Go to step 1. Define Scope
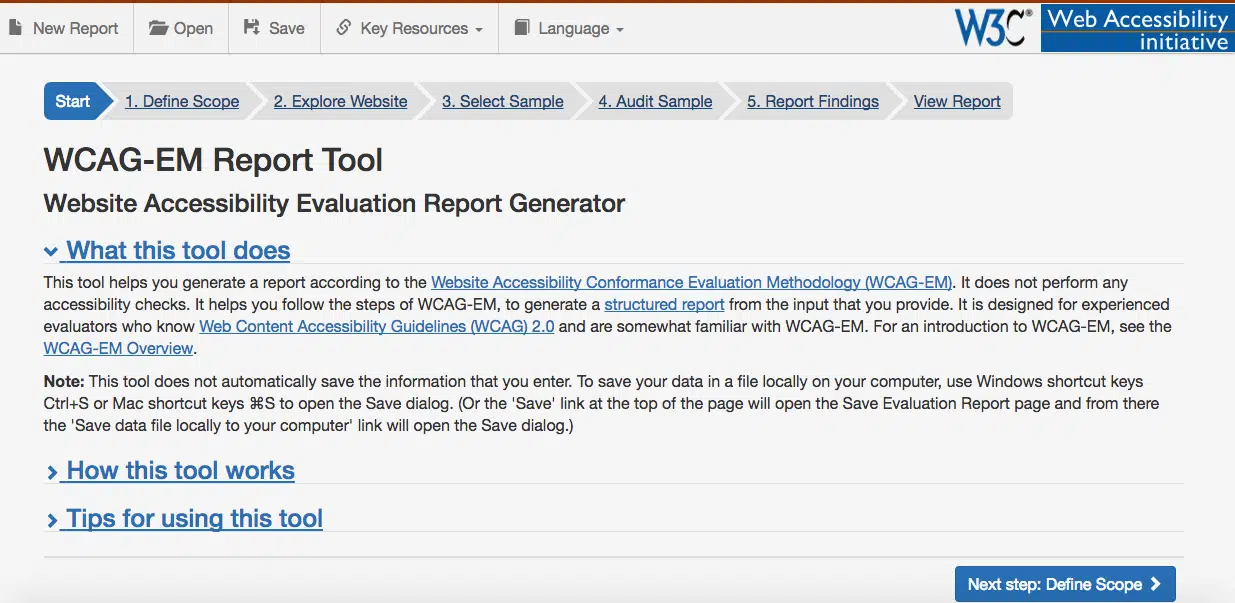 182,101
